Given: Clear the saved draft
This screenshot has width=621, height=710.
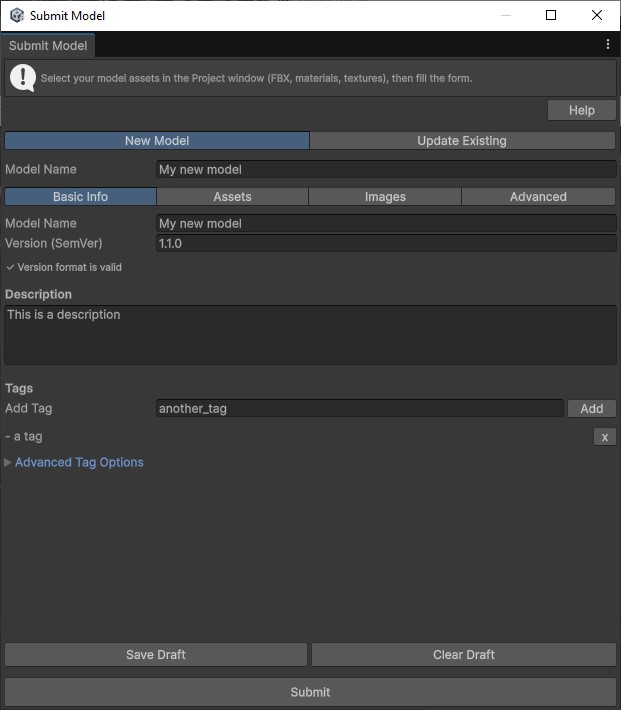Looking at the screenshot, I should (x=463, y=655).
